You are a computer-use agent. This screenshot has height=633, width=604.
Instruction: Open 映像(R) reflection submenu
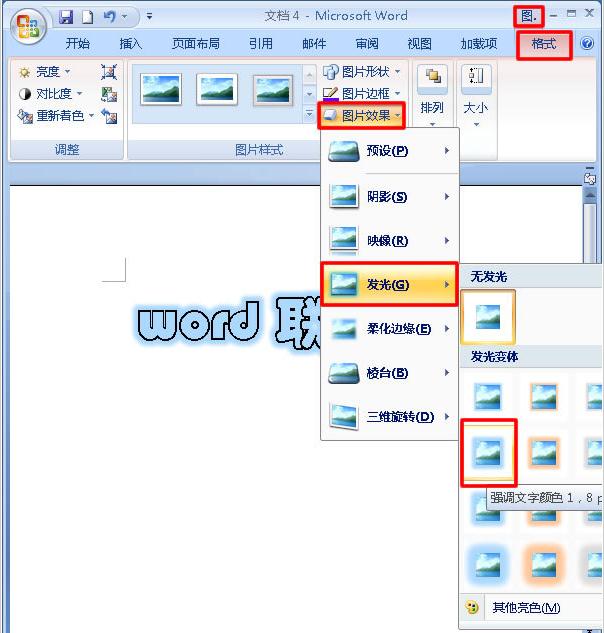pos(390,241)
